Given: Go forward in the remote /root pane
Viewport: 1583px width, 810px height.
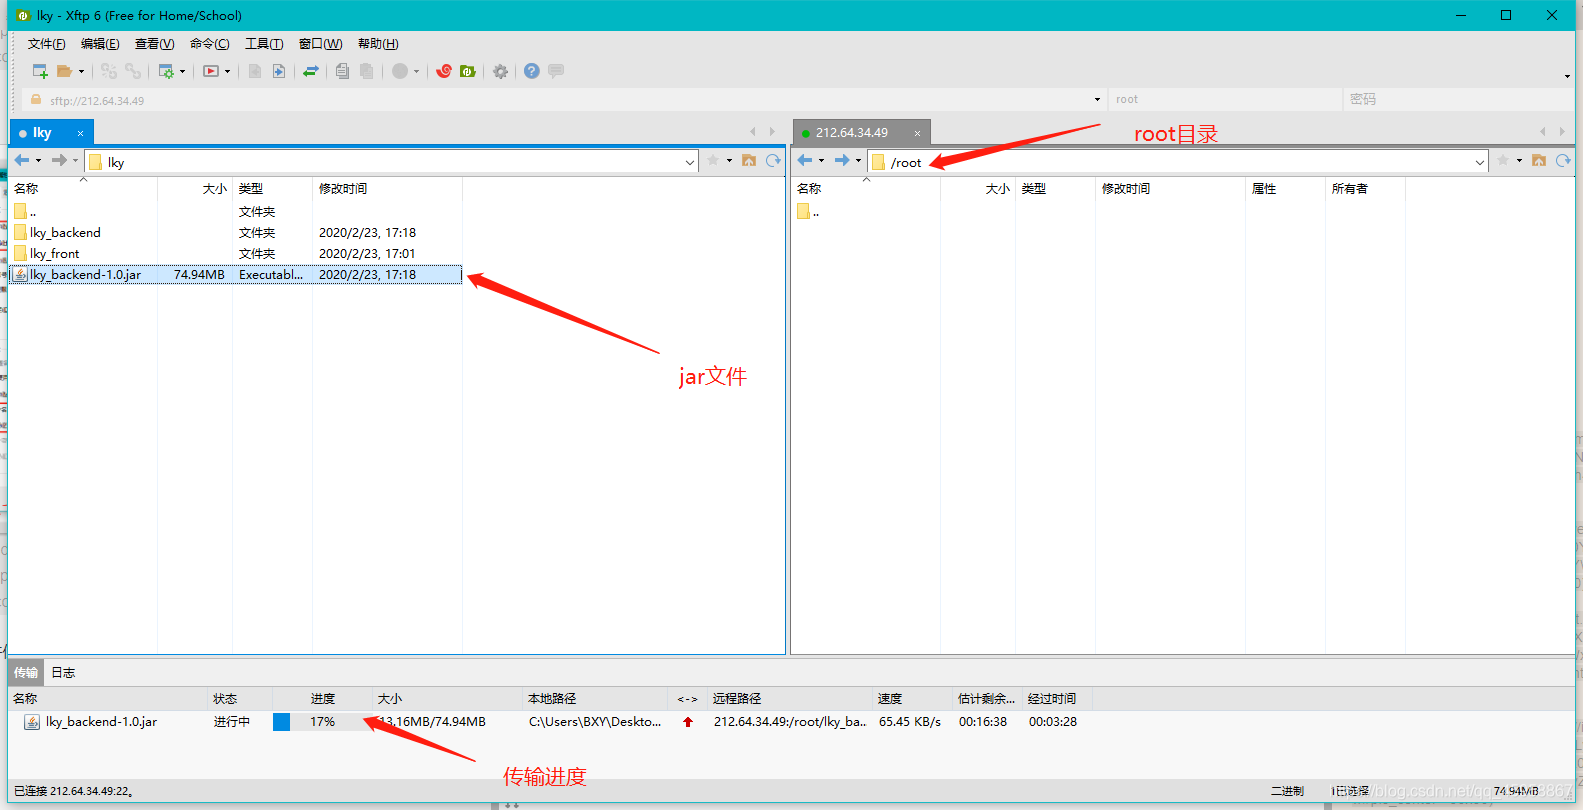Looking at the screenshot, I should click(x=842, y=160).
